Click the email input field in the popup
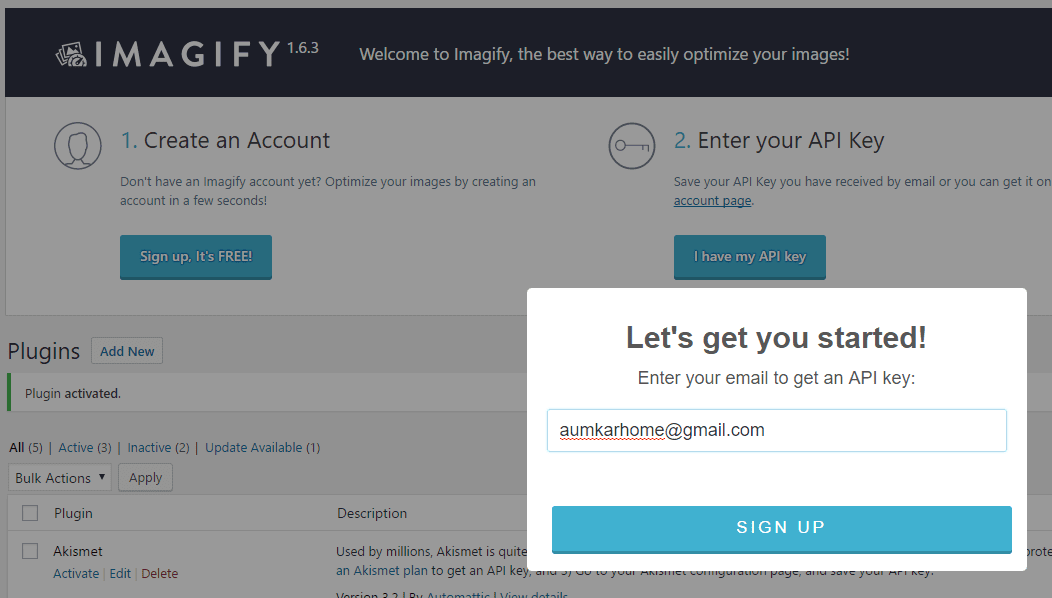The width and height of the screenshot is (1052, 598). click(x=776, y=430)
